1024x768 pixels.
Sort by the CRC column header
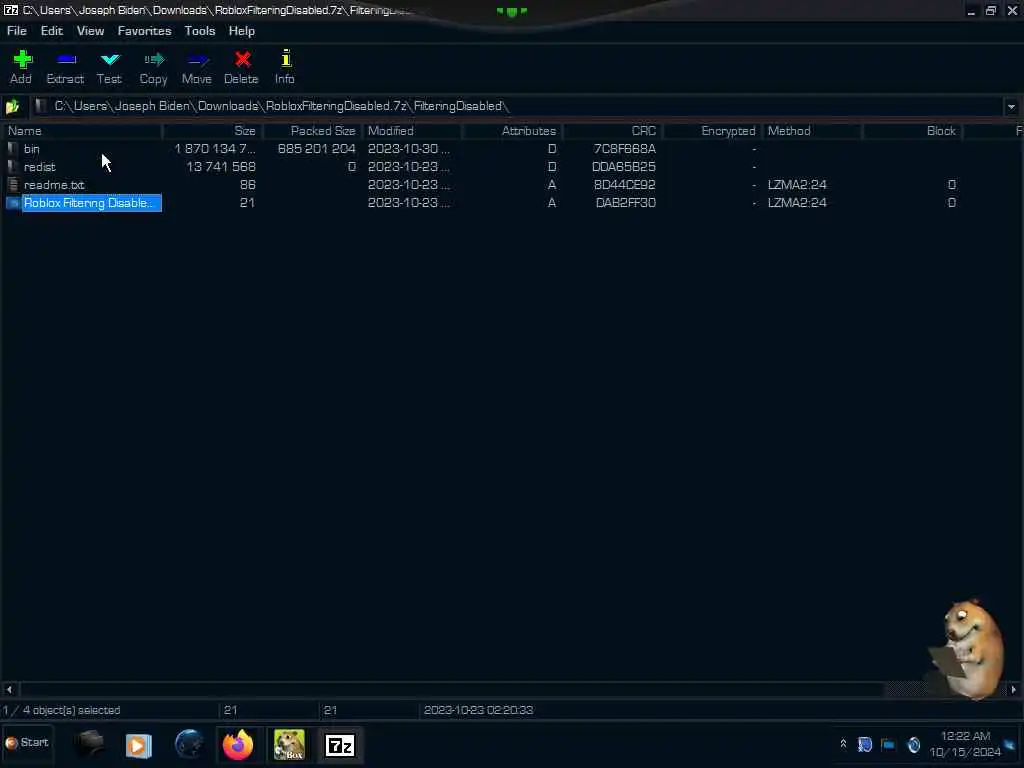[612, 131]
